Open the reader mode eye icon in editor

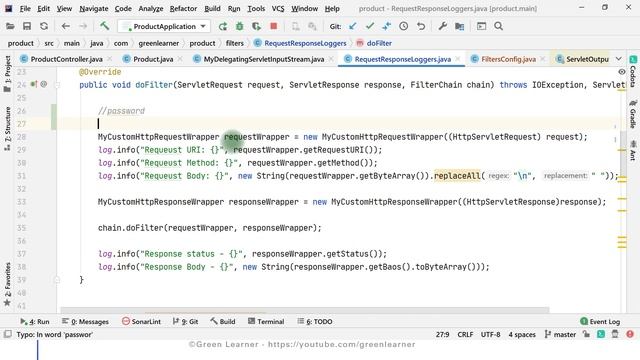[622, 72]
